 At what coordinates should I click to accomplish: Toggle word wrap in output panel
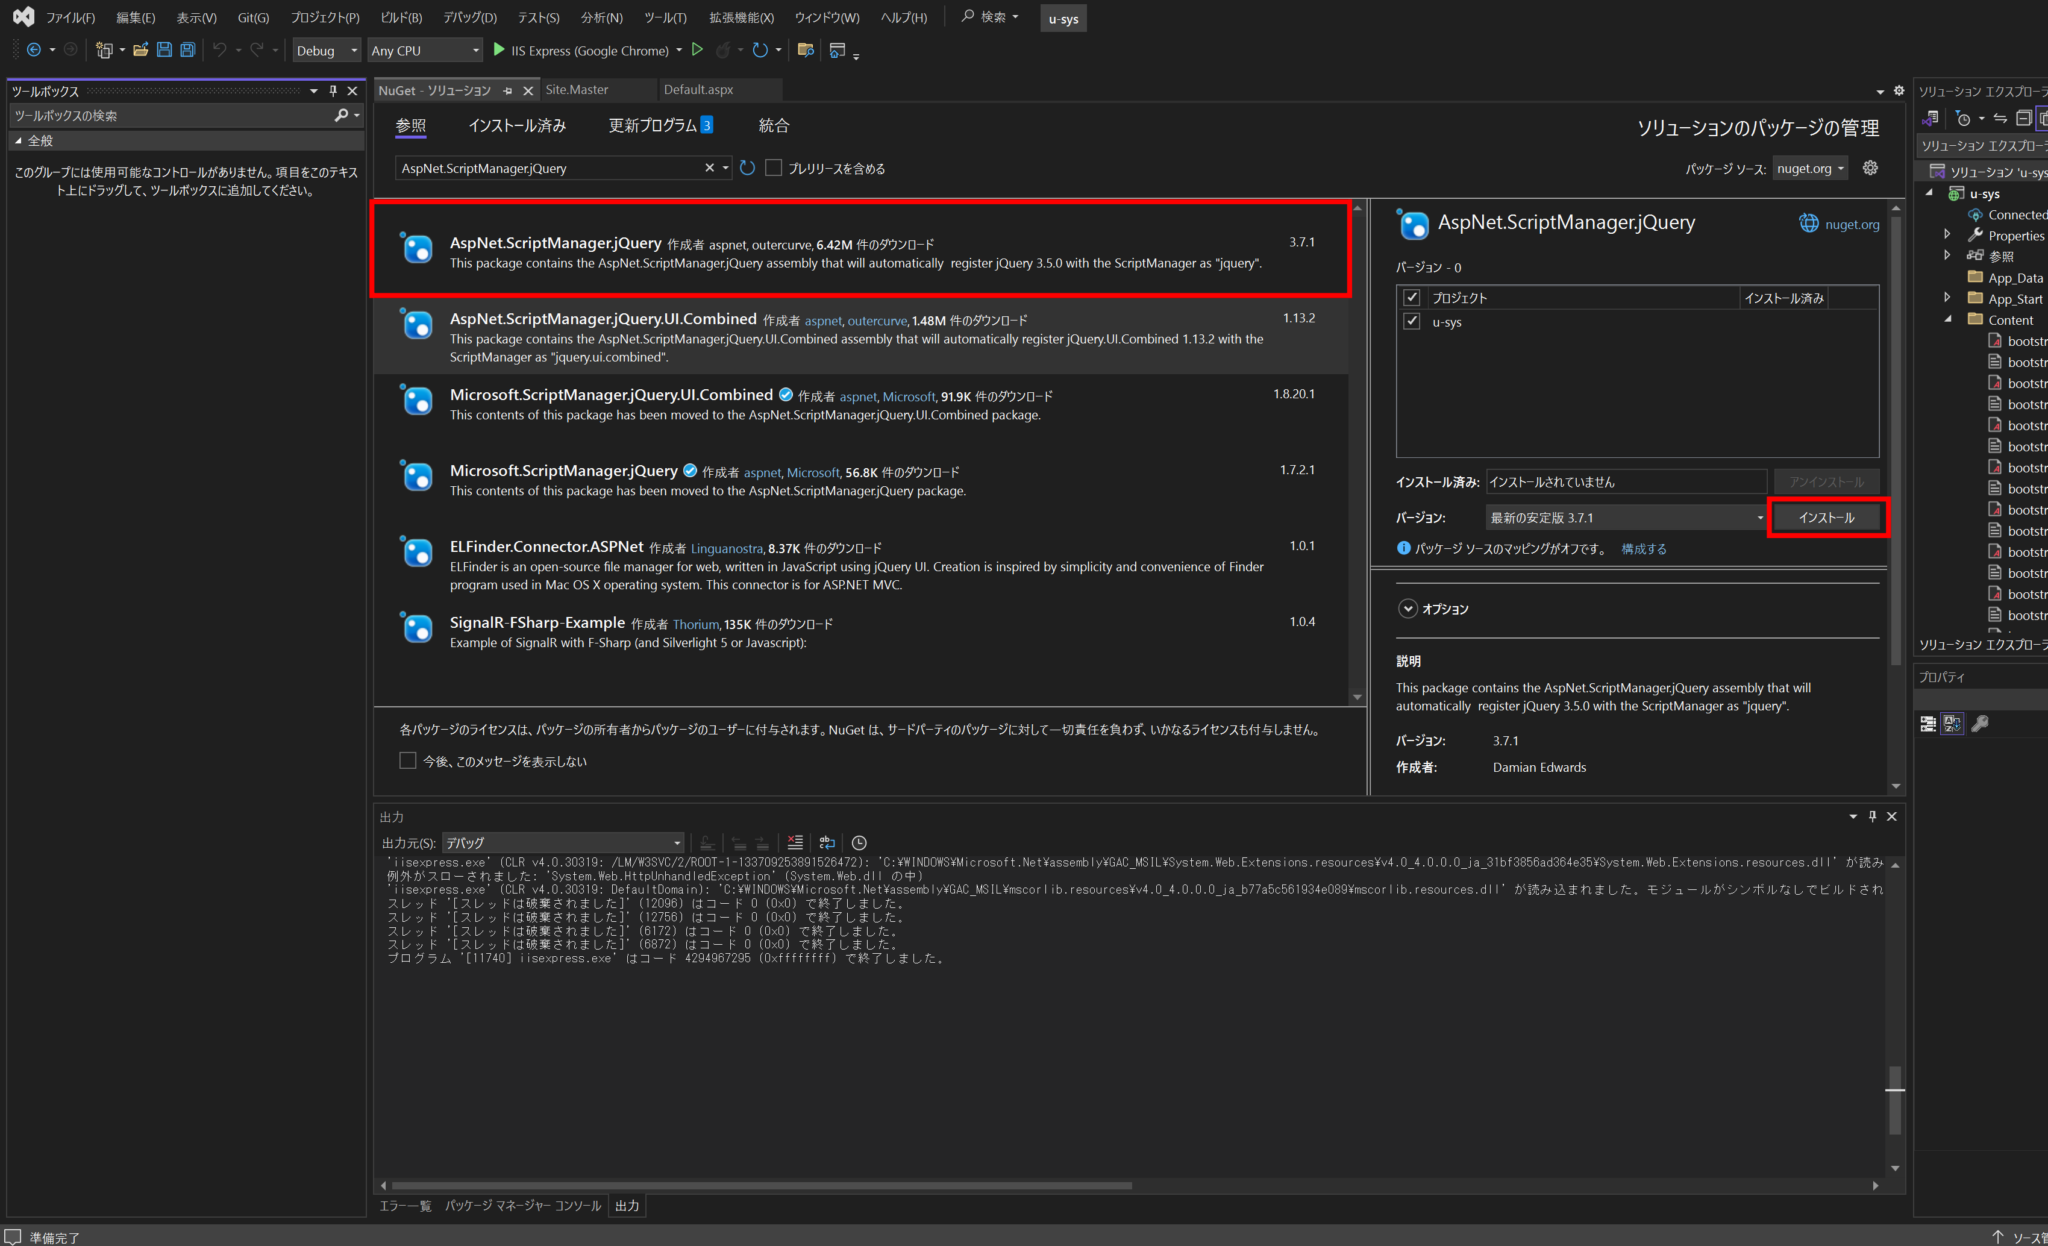[x=827, y=843]
